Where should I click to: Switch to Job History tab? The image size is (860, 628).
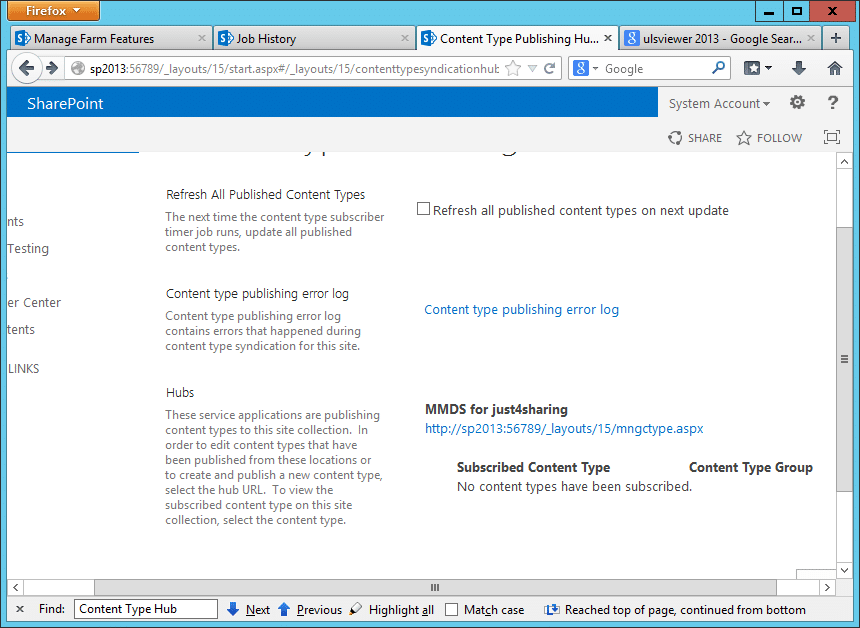tap(314, 38)
